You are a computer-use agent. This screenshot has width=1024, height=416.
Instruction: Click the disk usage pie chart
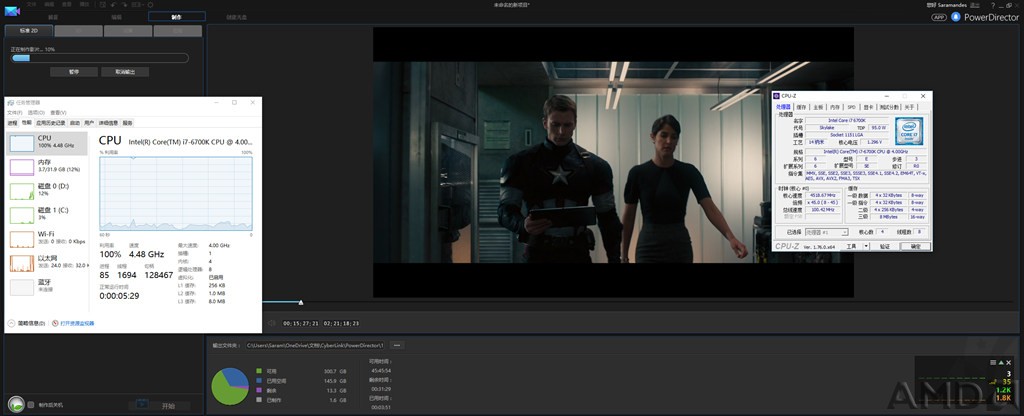pos(230,386)
